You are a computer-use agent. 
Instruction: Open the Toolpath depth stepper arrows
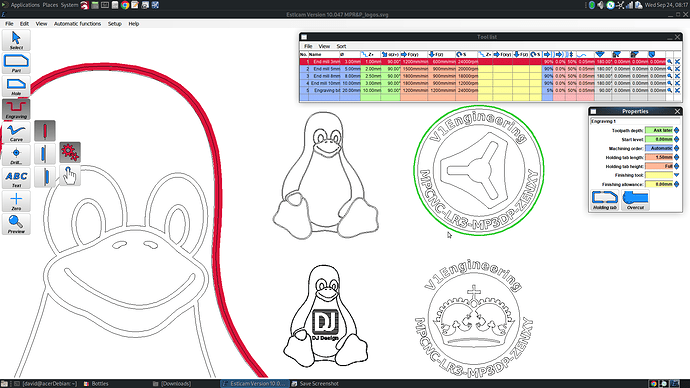(676, 130)
